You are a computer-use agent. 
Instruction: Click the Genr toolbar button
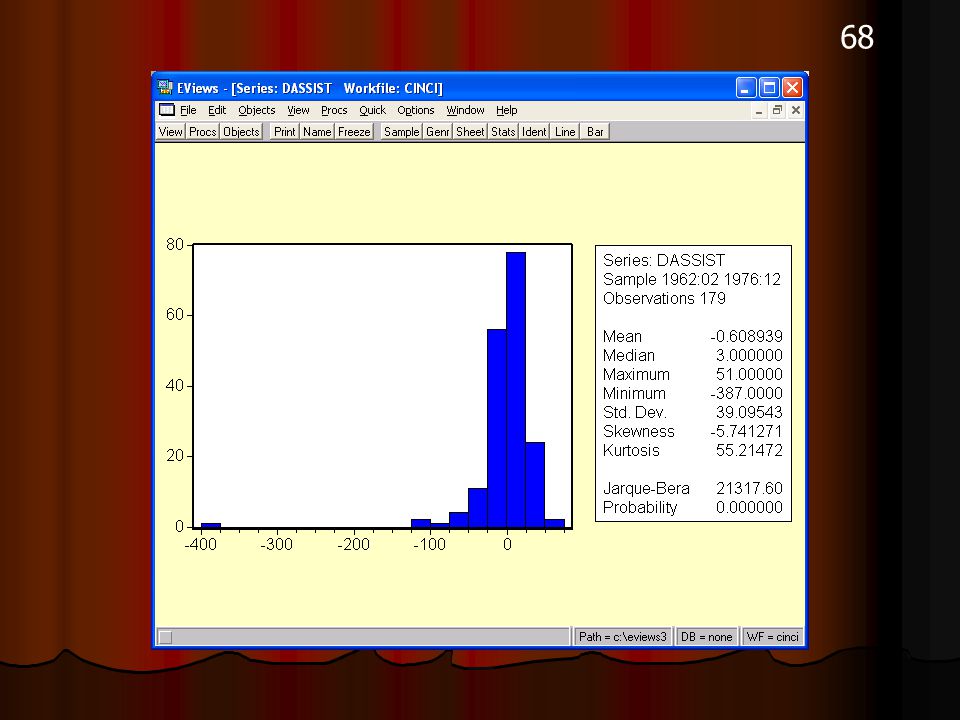tap(438, 132)
